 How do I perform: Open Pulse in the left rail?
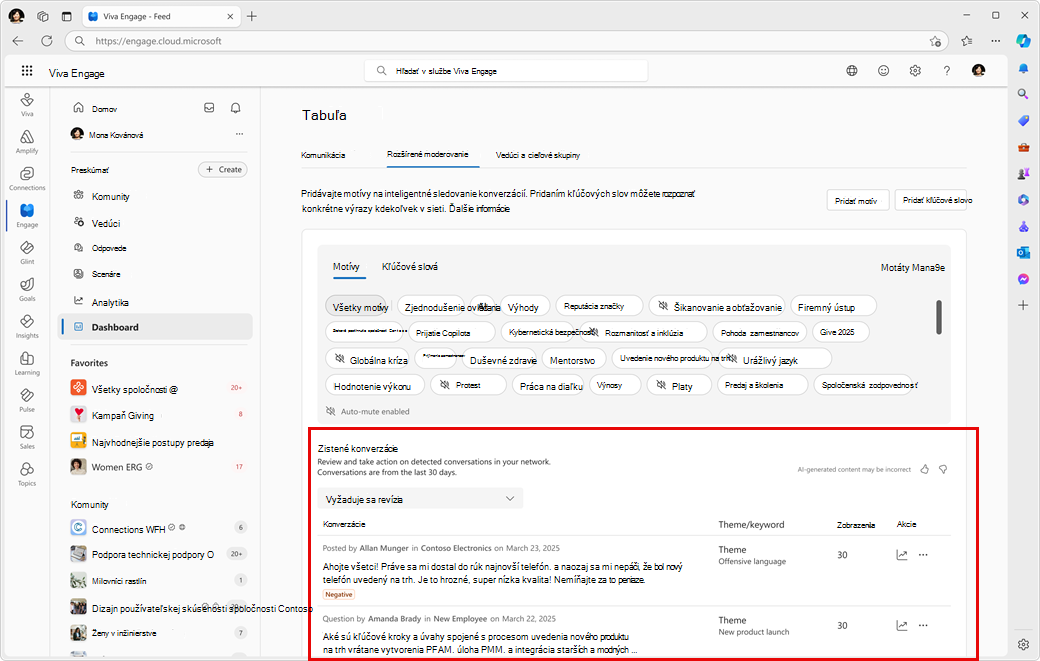click(x=27, y=400)
